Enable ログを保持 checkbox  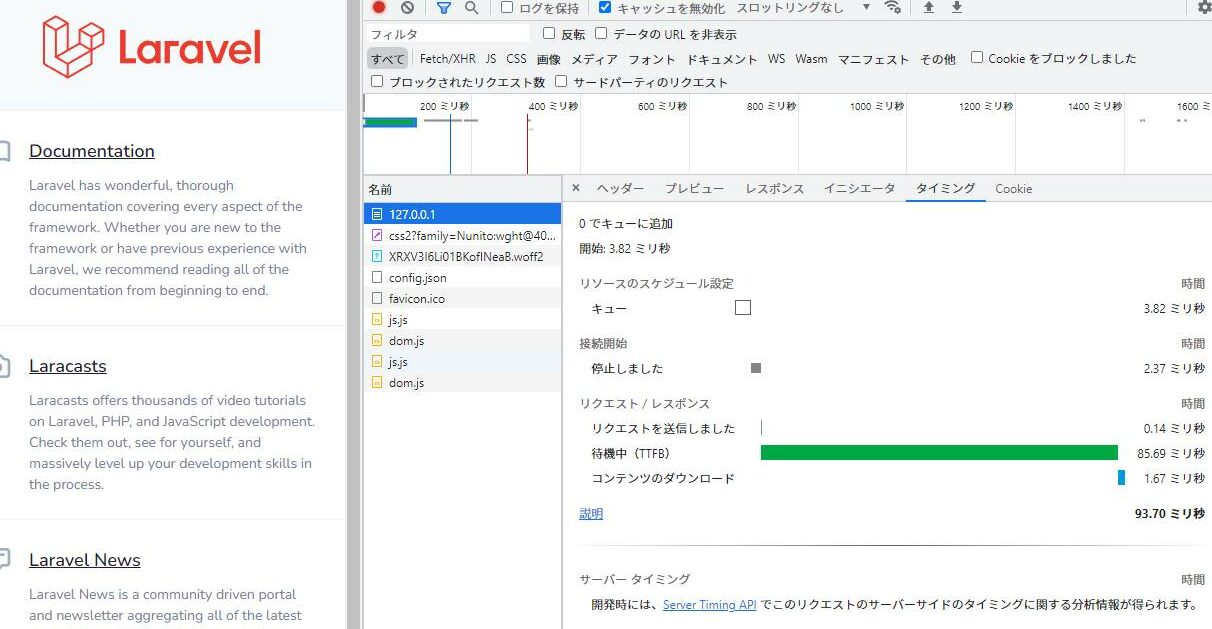(x=507, y=7)
